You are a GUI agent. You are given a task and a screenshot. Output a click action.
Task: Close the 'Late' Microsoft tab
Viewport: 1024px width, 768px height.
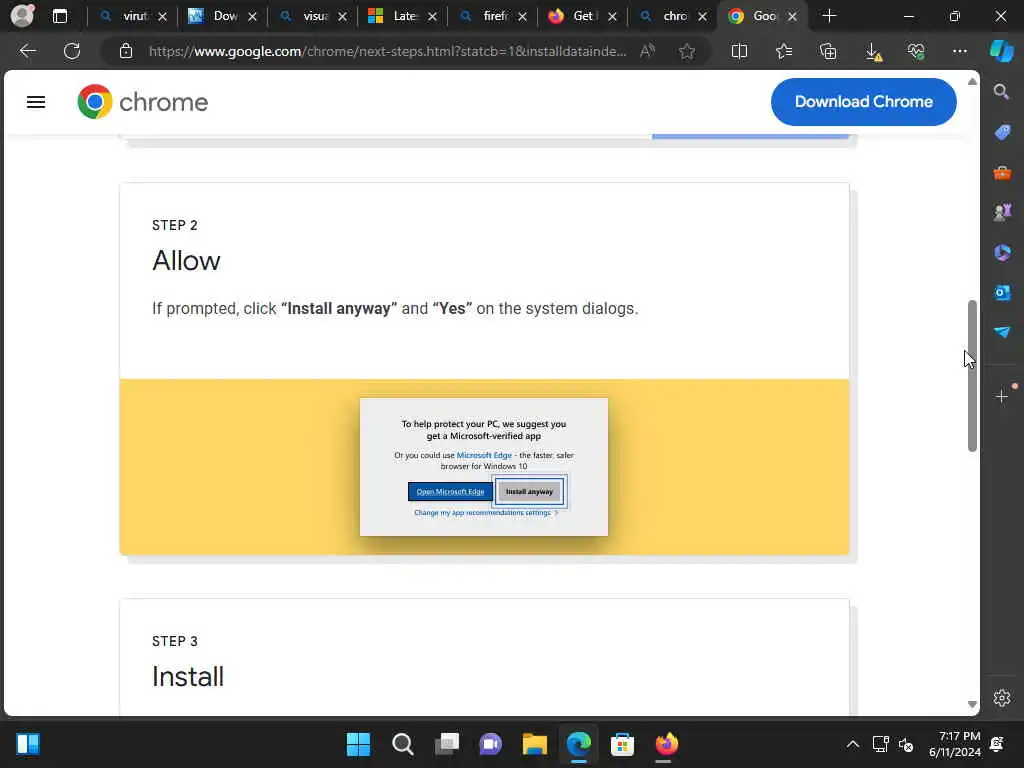(432, 16)
